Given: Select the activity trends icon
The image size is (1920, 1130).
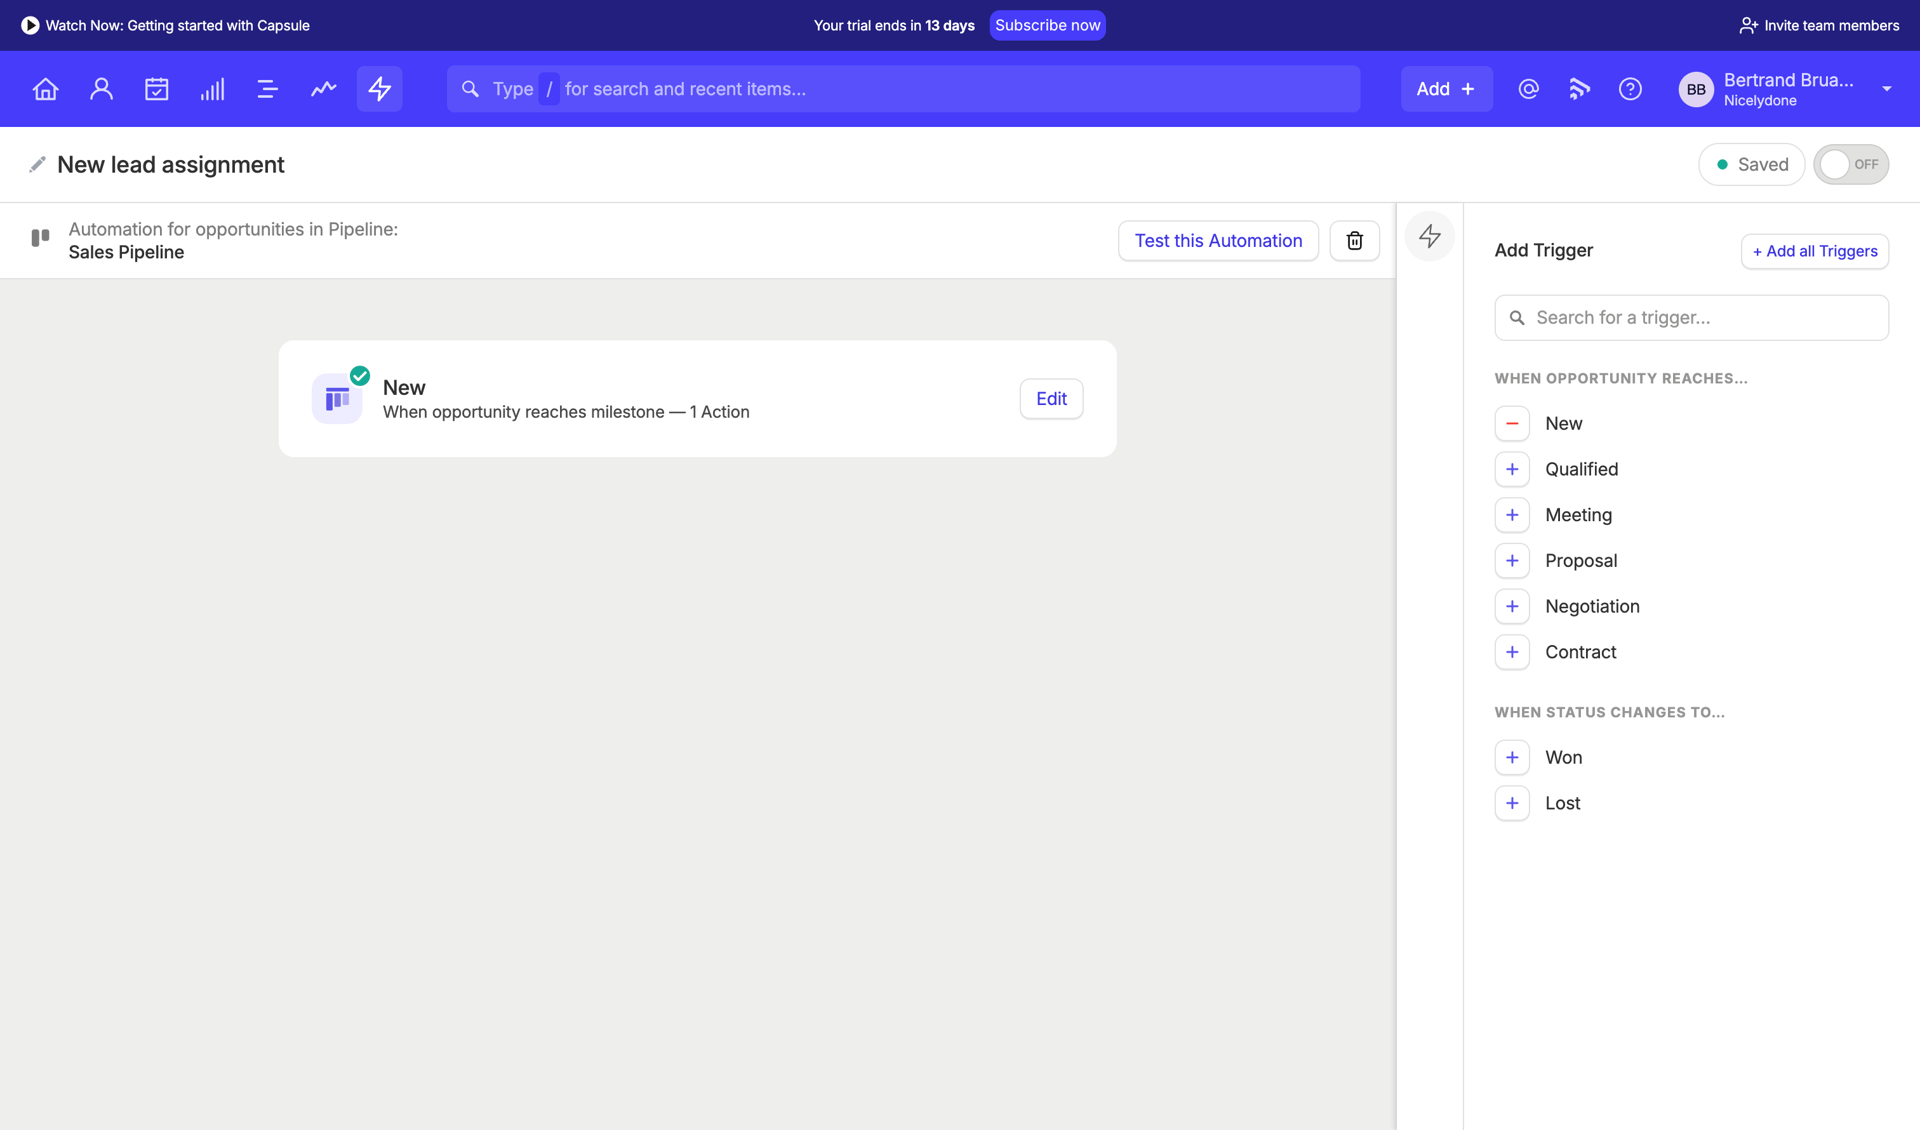Looking at the screenshot, I should (323, 89).
